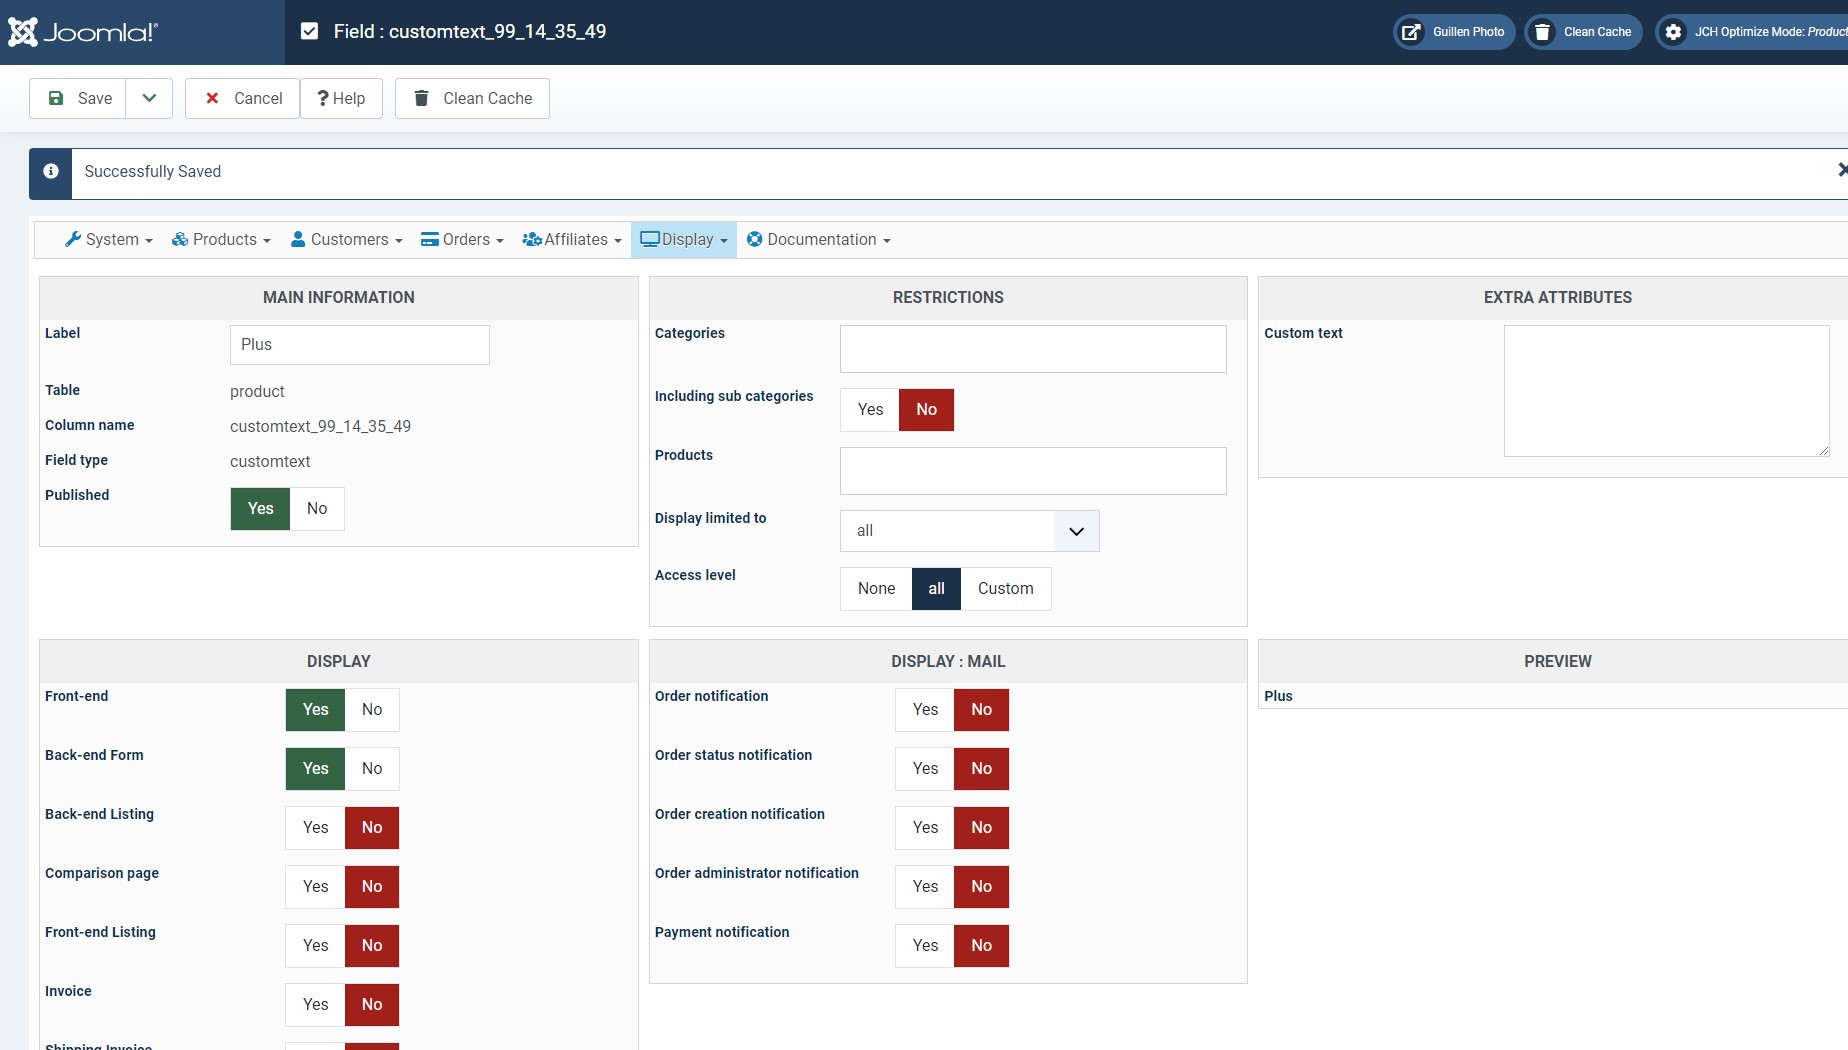This screenshot has height=1050, width=1848.
Task: Click the Save floppy disk icon
Action: point(57,98)
